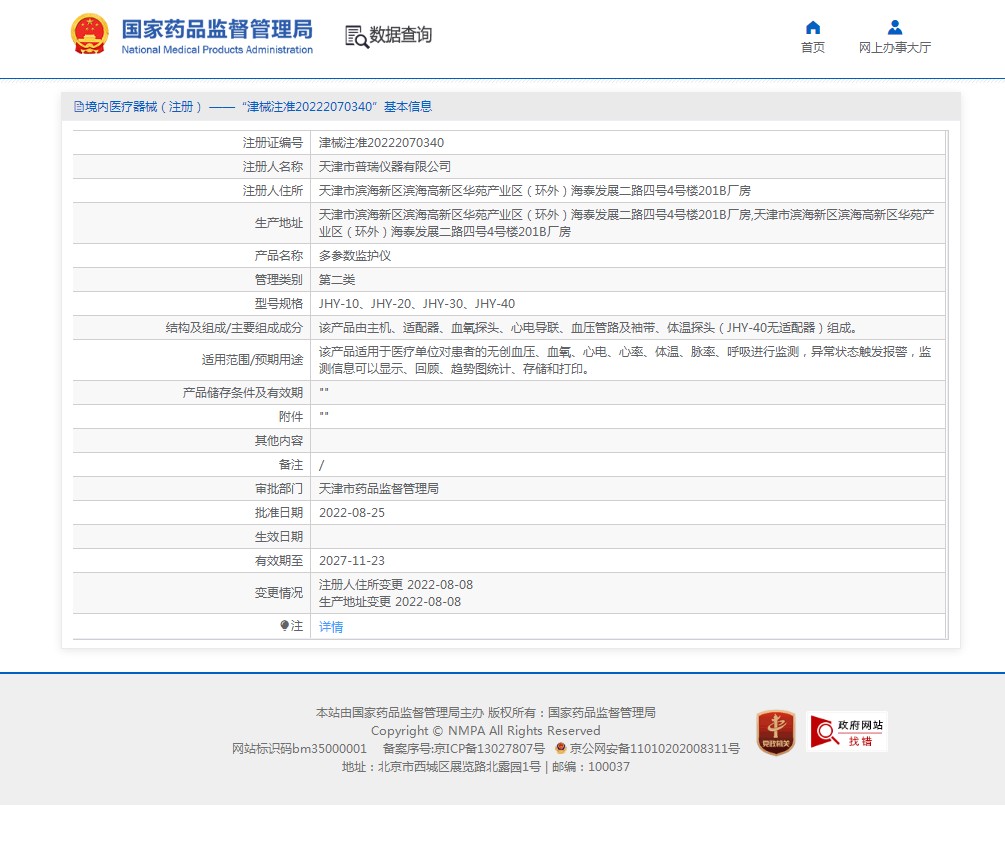Click 生产地址变更 2022-08-08 entry
This screenshot has width=1005, height=841.
(390, 601)
